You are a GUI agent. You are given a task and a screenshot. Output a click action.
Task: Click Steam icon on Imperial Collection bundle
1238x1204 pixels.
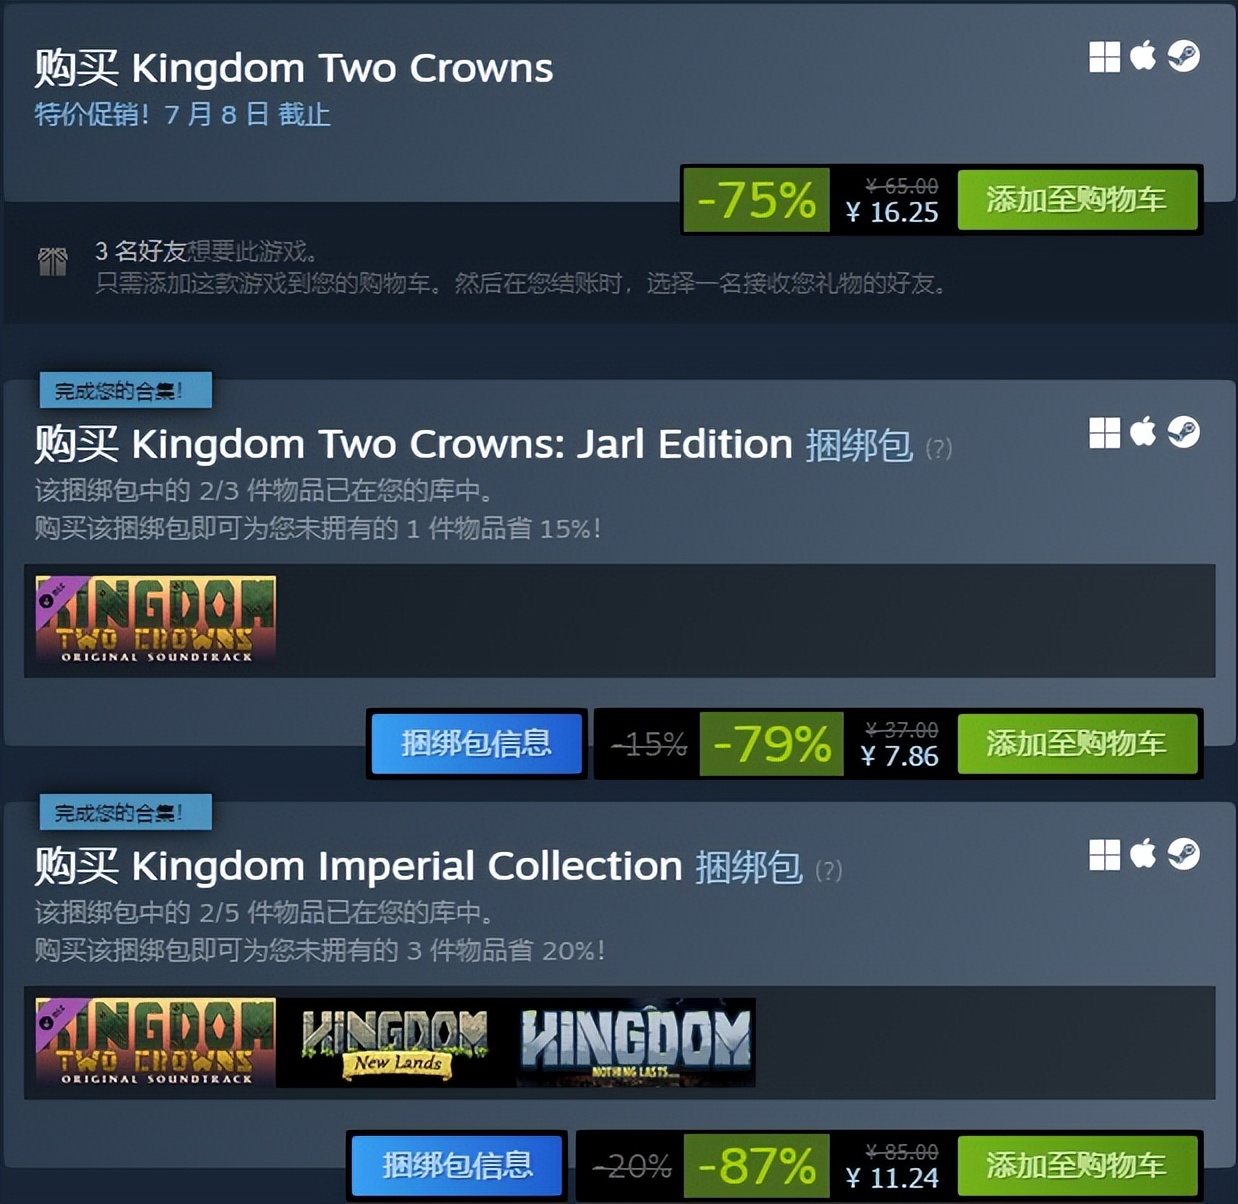click(x=1184, y=854)
